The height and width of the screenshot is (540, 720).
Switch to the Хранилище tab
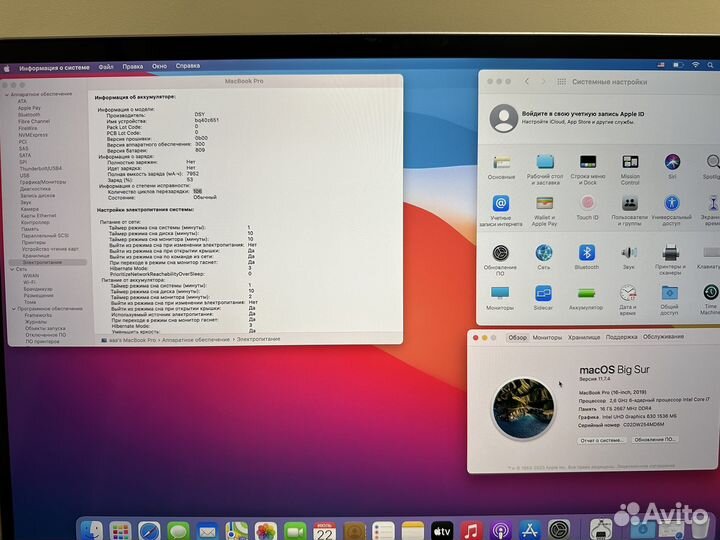click(584, 337)
